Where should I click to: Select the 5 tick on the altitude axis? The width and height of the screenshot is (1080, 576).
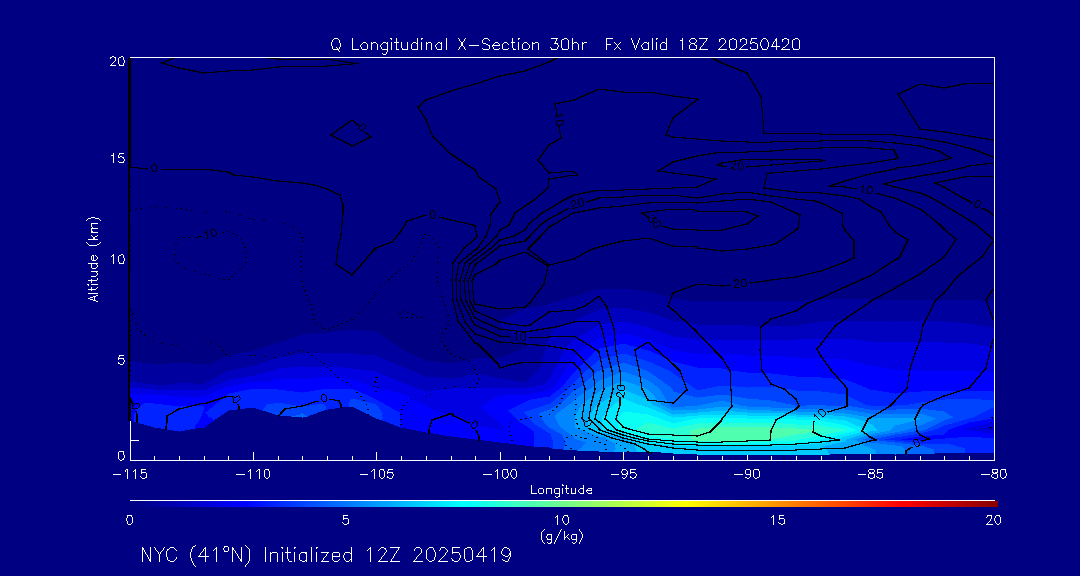click(119, 360)
